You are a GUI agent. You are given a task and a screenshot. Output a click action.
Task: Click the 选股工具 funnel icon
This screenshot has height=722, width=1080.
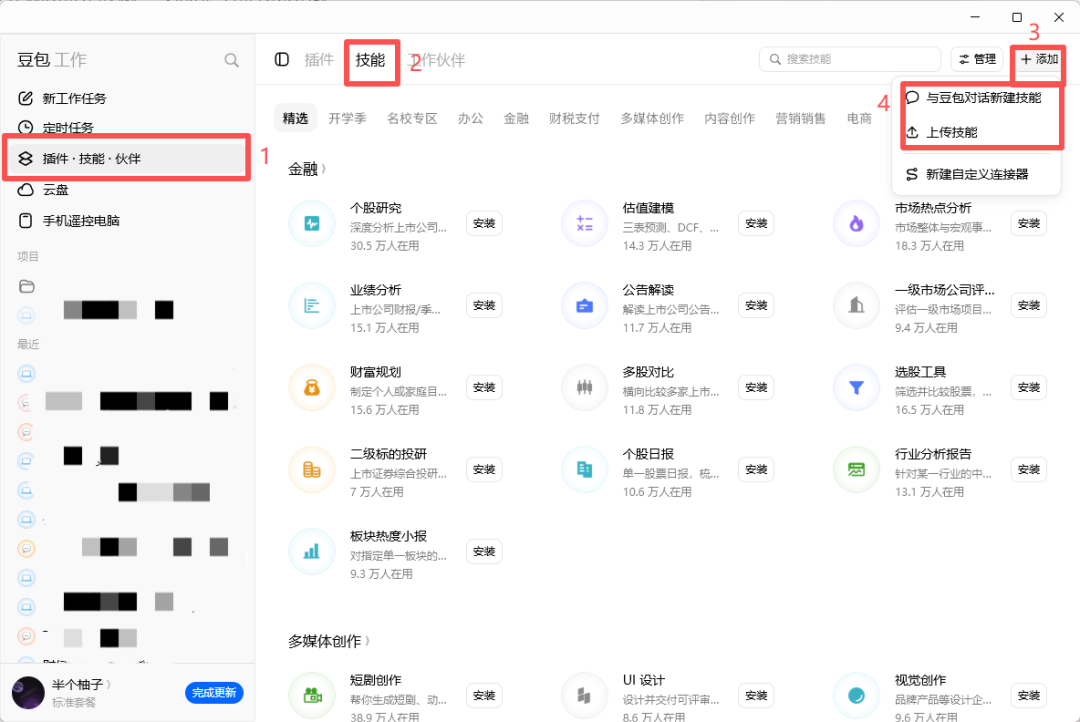[856, 387]
